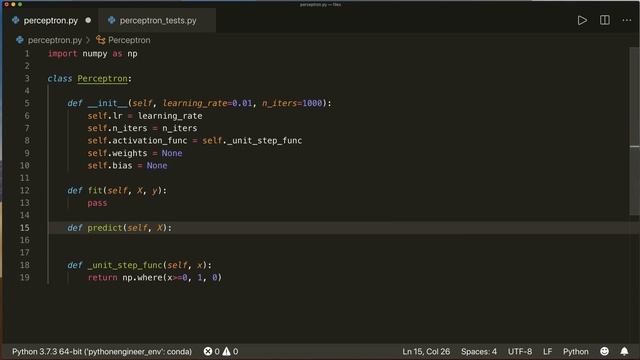640x360 pixels.
Task: Click '__init__' method name on line 5
Action: 108,103
